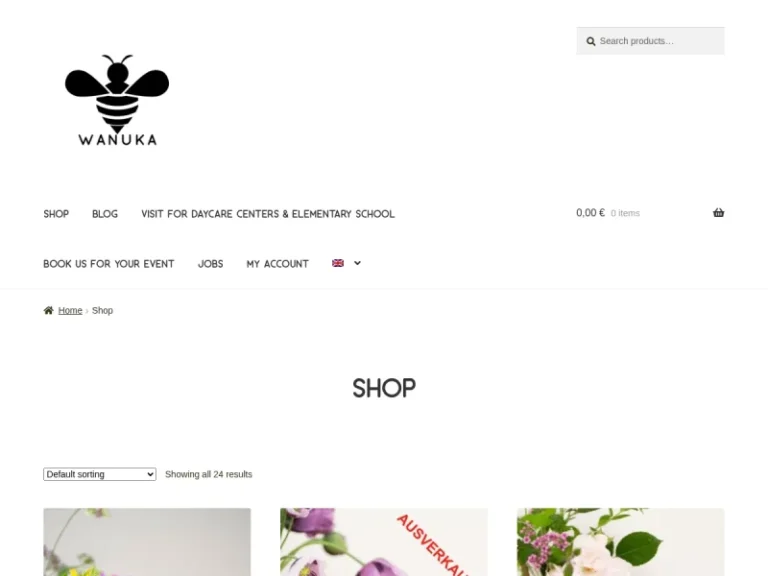Open the Jobs menu item
Screen dimensions: 768x576
211,264
